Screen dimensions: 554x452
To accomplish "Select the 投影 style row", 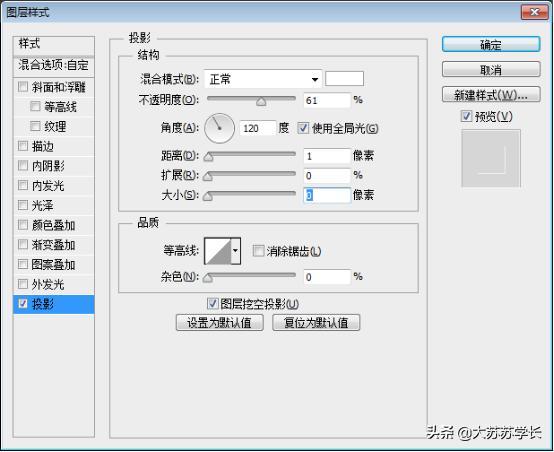I will (54, 304).
